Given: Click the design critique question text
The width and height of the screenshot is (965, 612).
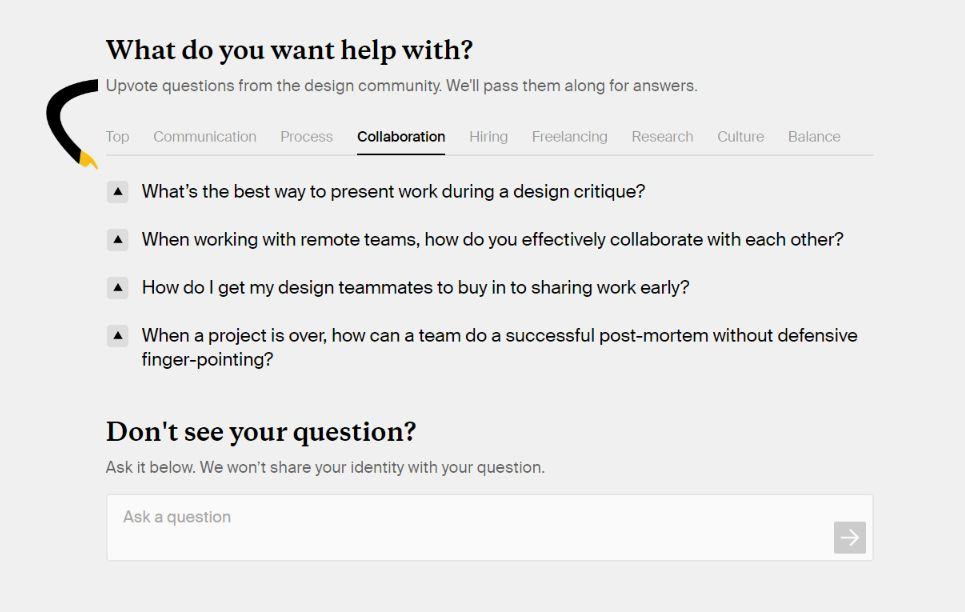Looking at the screenshot, I should 393,191.
